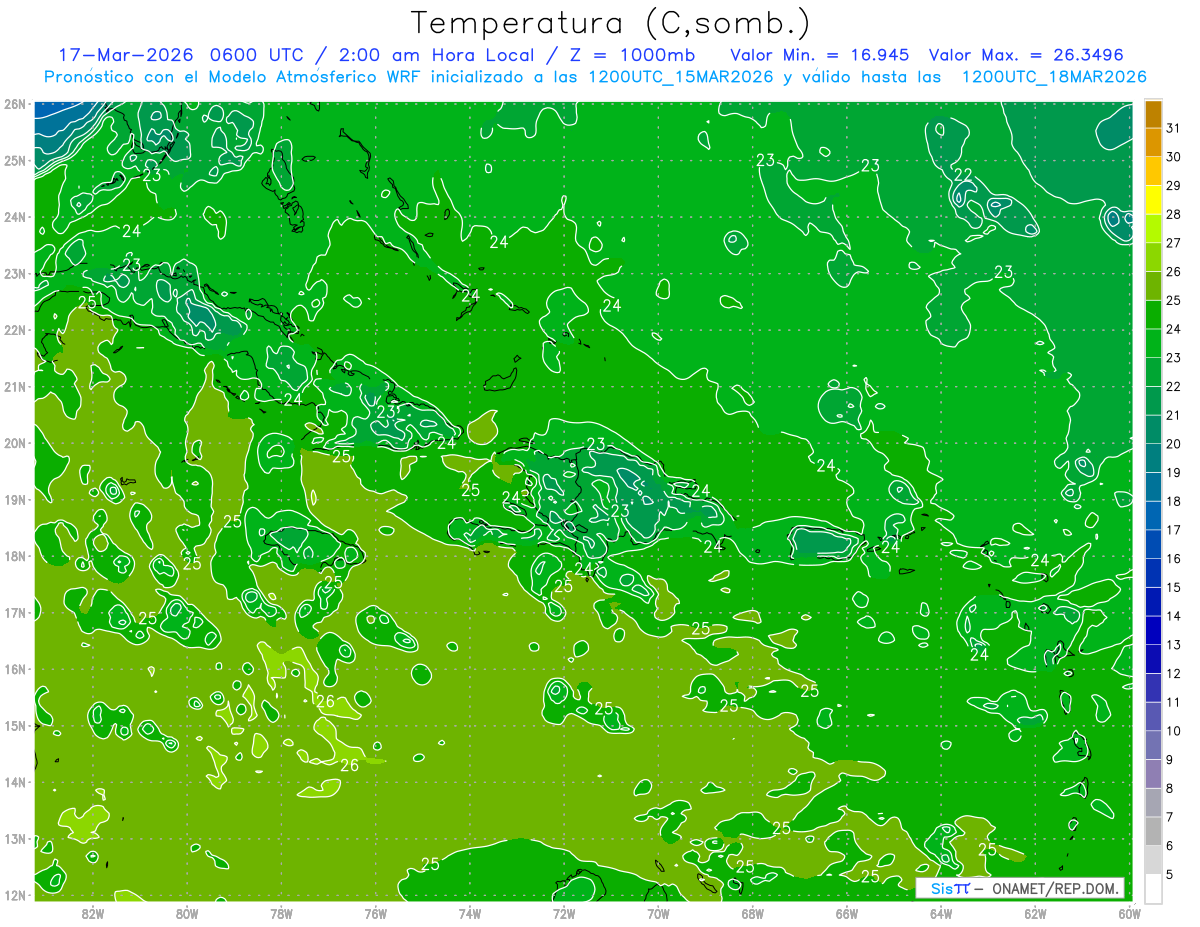
Task: Select legend color band between 28 and 29
Action: [1153, 200]
